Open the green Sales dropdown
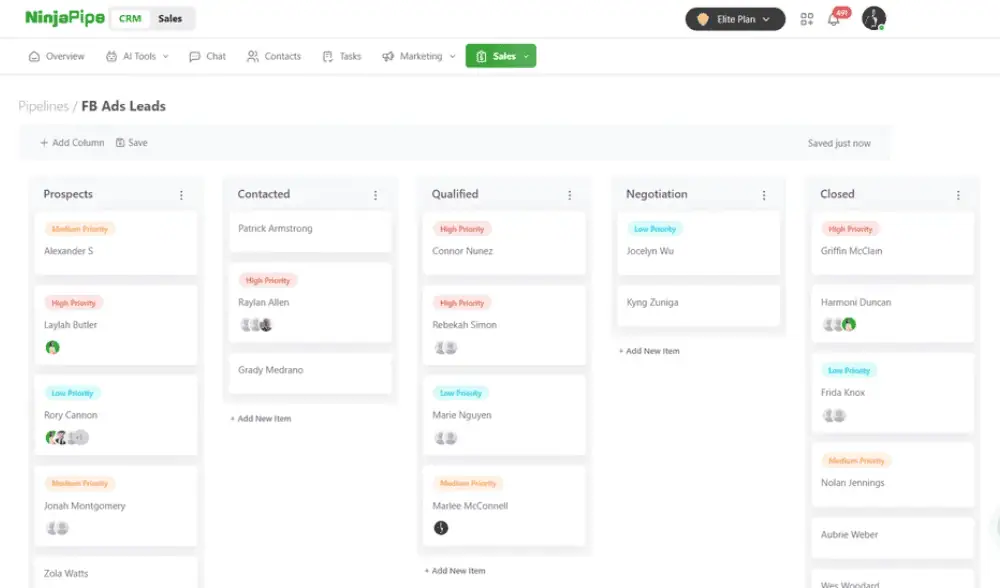Image resolution: width=1000 pixels, height=588 pixels. coord(501,57)
